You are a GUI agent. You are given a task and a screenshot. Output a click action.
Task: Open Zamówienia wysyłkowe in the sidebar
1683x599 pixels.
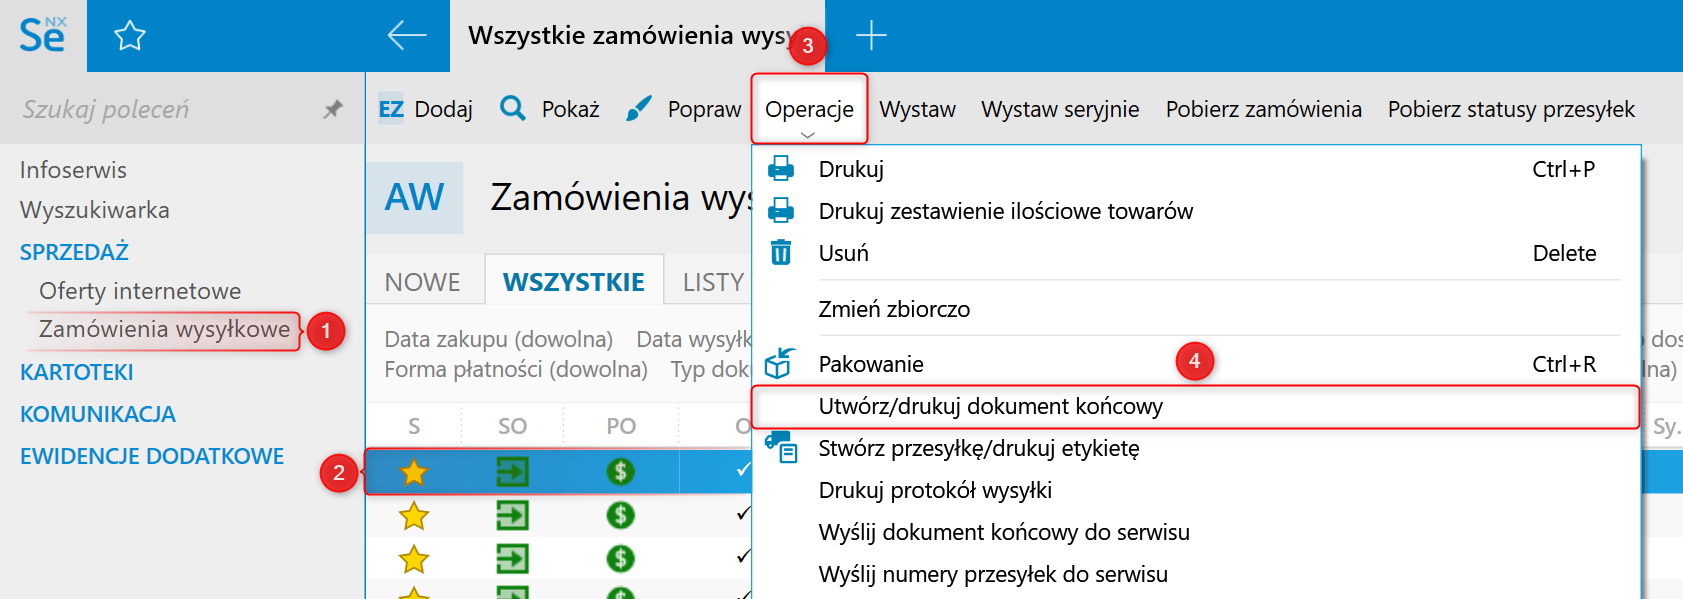[x=164, y=329]
